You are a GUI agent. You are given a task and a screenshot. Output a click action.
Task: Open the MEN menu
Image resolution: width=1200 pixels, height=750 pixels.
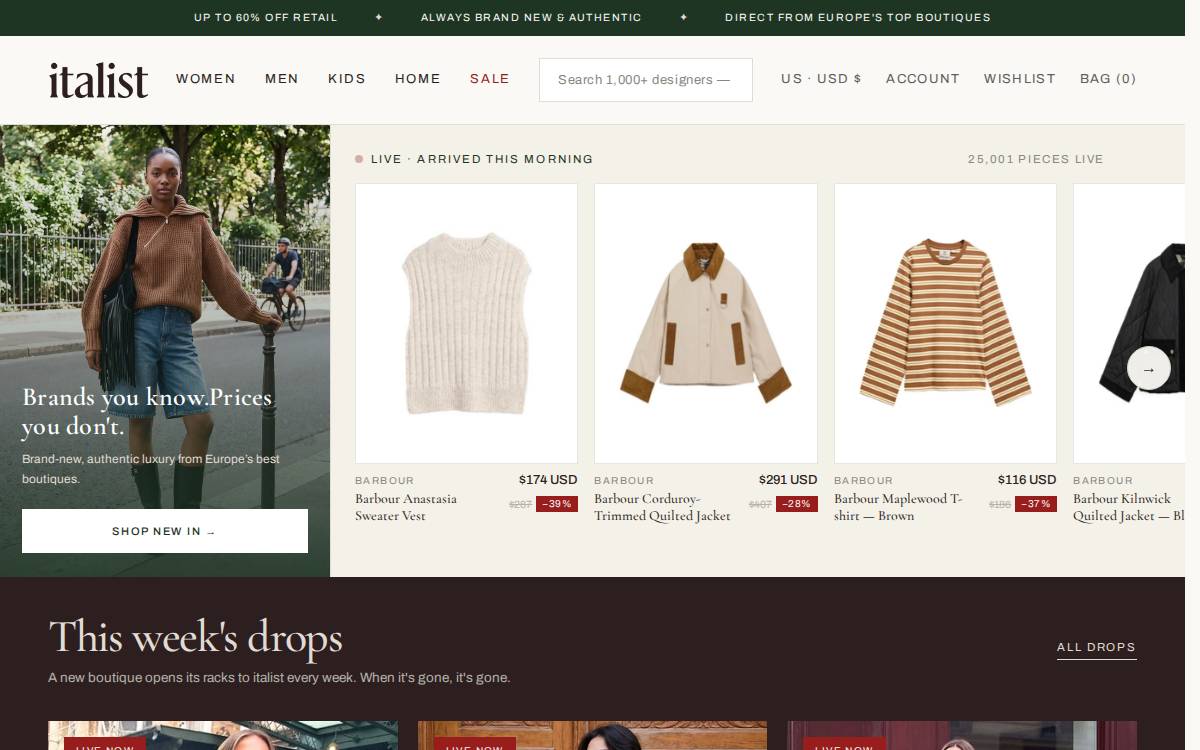click(282, 79)
